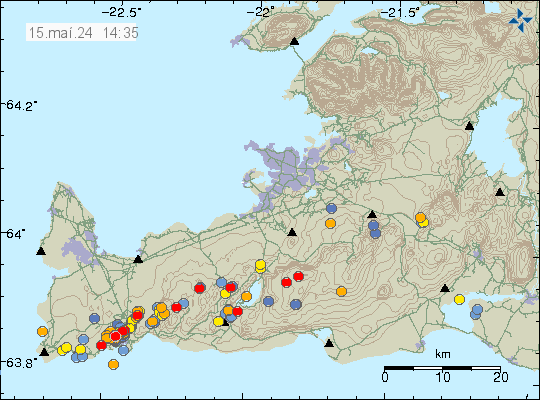Click the orange dot overlapping a yellow dot in the northeast
Screen dimensions: 540x400
coord(420,218)
